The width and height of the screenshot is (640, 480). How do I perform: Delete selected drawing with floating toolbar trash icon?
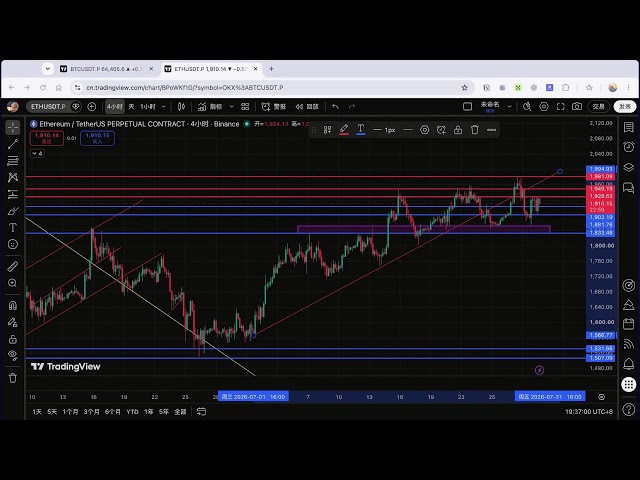474,130
